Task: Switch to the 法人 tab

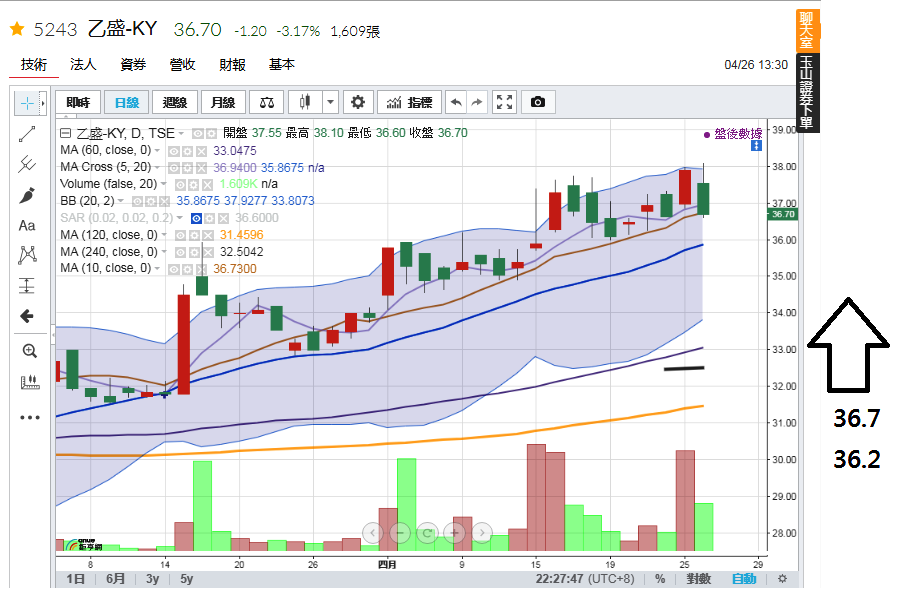Action: click(83, 64)
